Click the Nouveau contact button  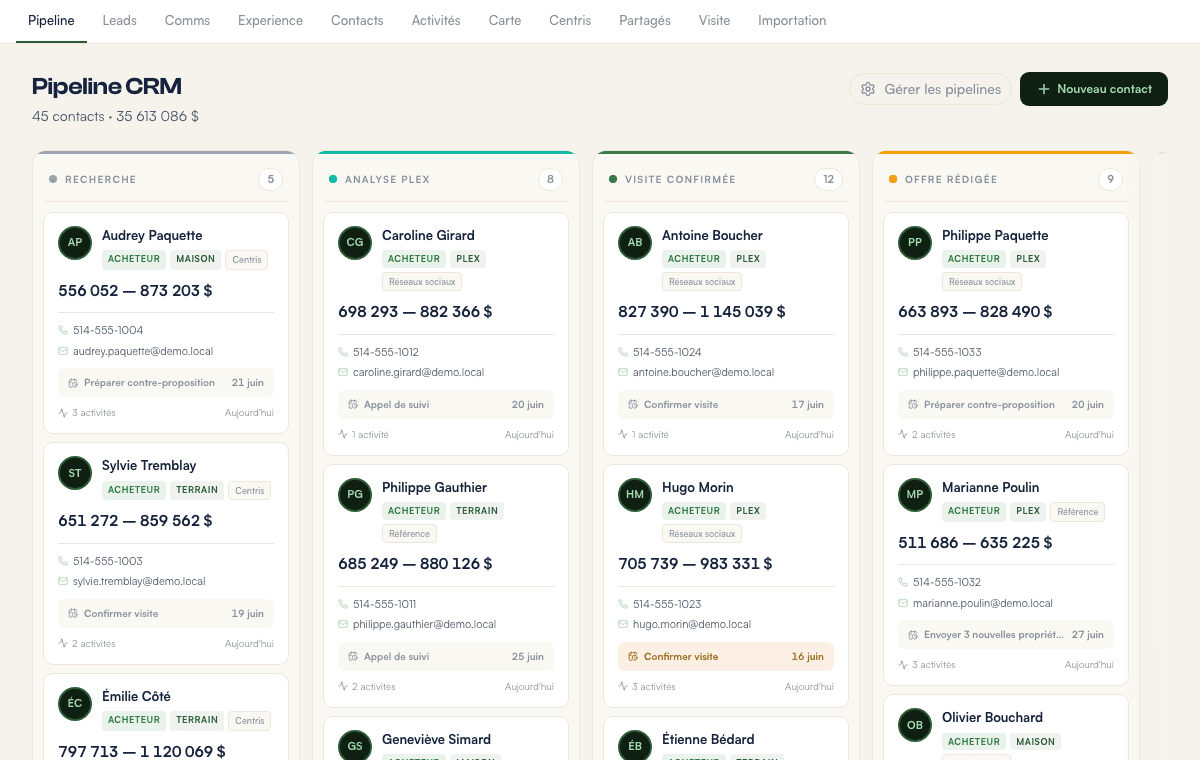pyautogui.click(x=1094, y=89)
